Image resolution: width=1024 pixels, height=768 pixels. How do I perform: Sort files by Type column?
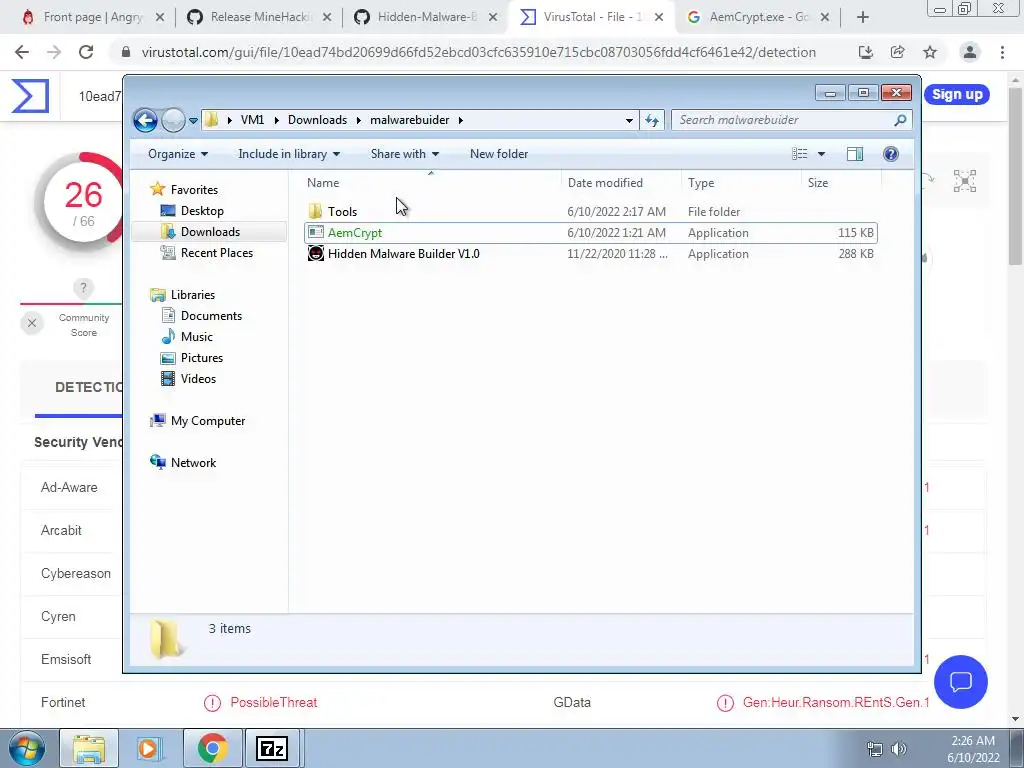(x=741, y=183)
